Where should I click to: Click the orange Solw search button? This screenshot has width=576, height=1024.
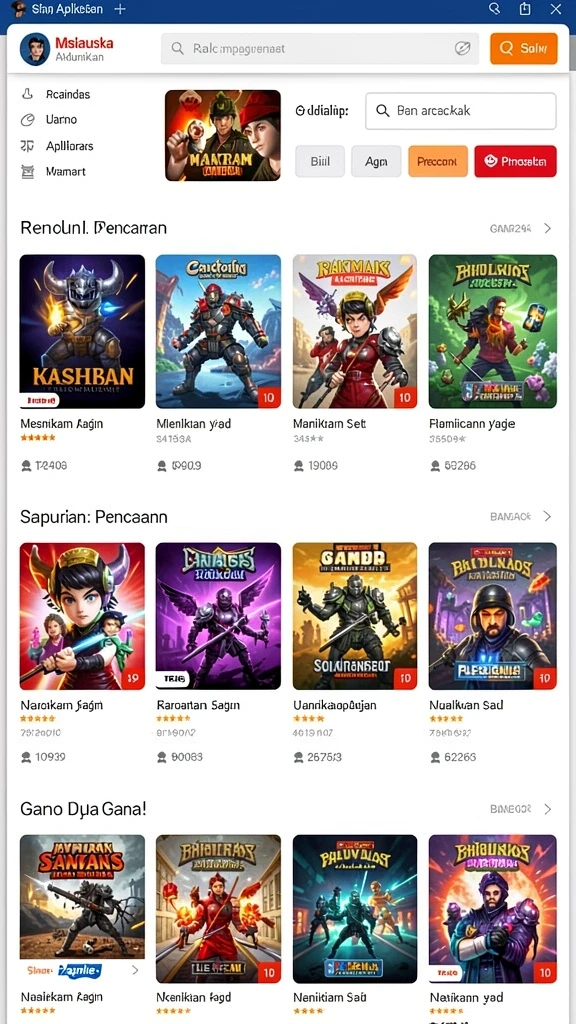(524, 48)
